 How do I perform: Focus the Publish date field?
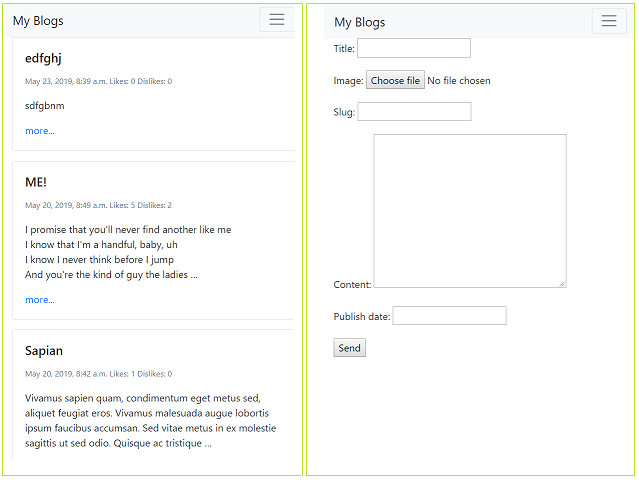pyautogui.click(x=449, y=316)
